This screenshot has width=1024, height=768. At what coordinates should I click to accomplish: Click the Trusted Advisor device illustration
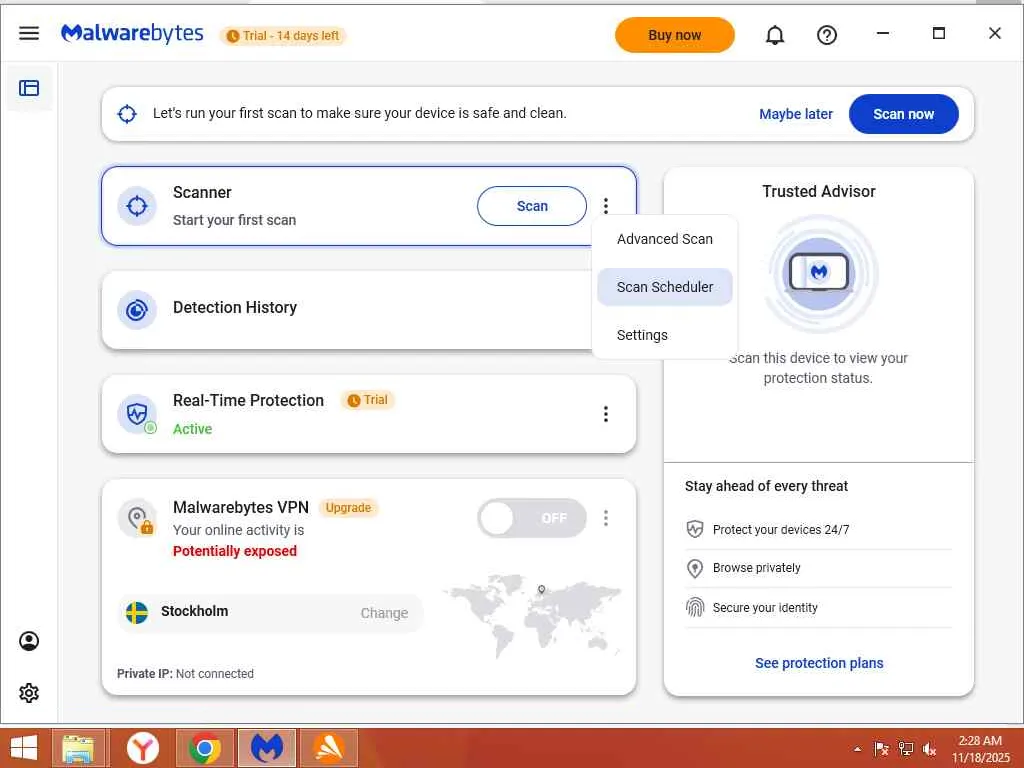pyautogui.click(x=819, y=273)
